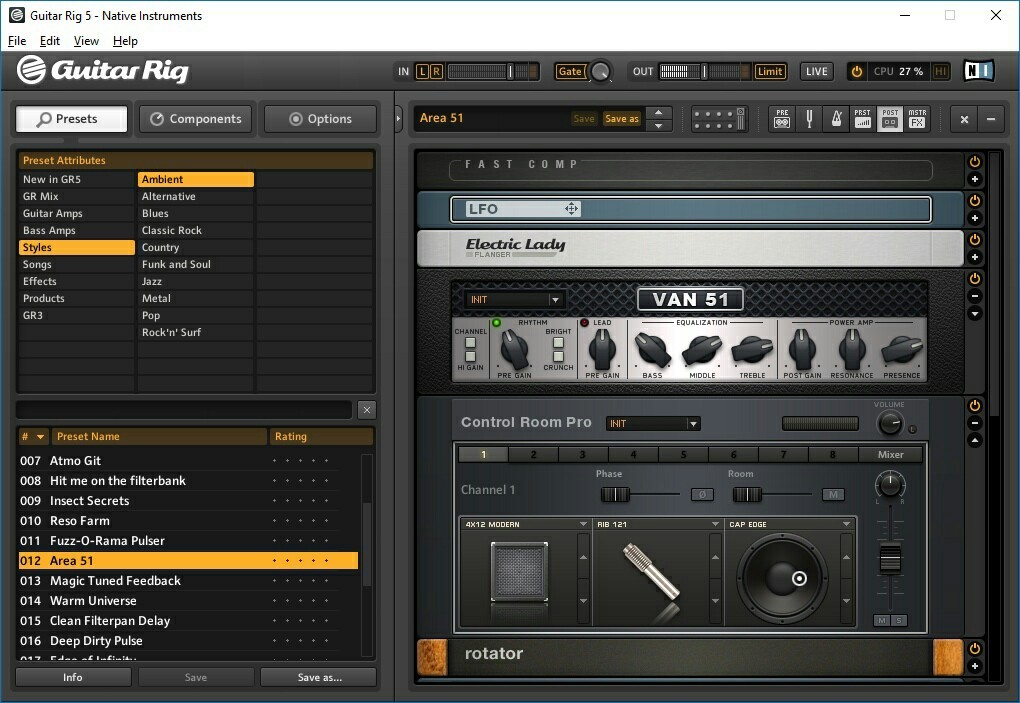Viewport: 1020px width, 703px height.
Task: Minimize the Control Room Pro module
Action: (x=974, y=423)
